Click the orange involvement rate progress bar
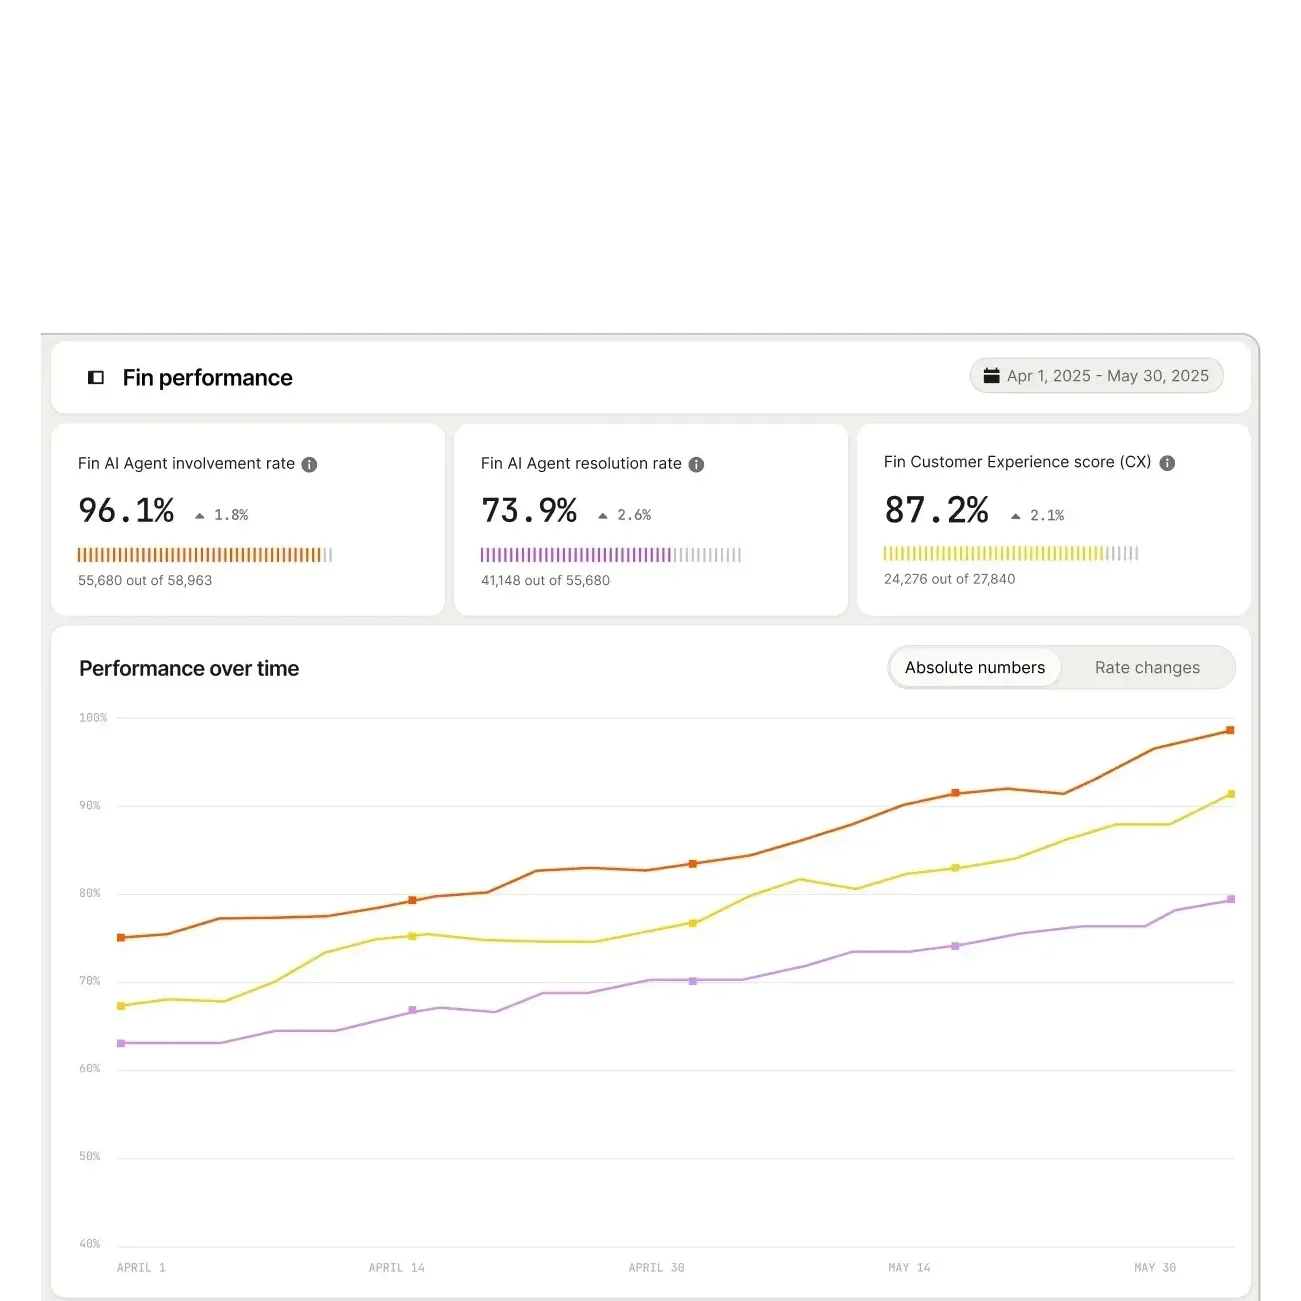The image size is (1301, 1301). [x=205, y=555]
